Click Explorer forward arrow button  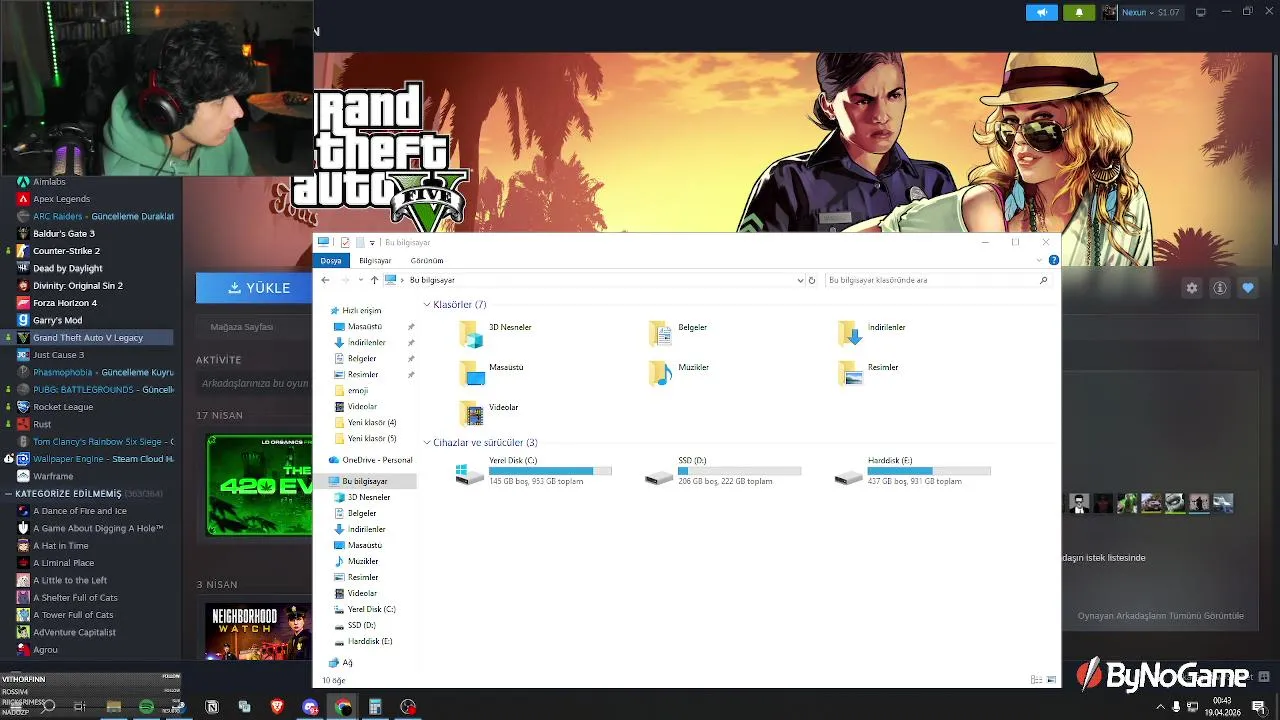[344, 280]
